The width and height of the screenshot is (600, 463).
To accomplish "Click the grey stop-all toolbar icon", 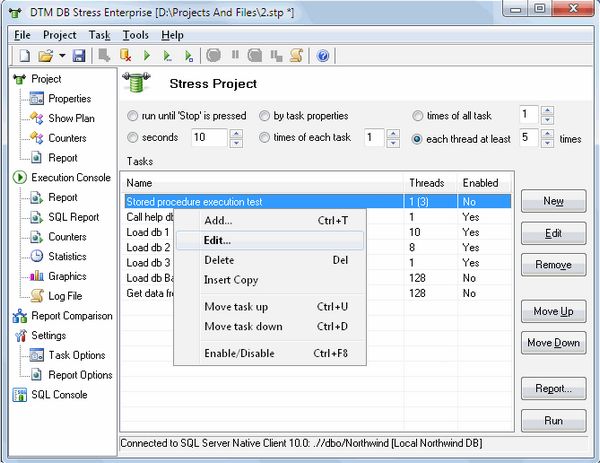I will tap(255, 56).
